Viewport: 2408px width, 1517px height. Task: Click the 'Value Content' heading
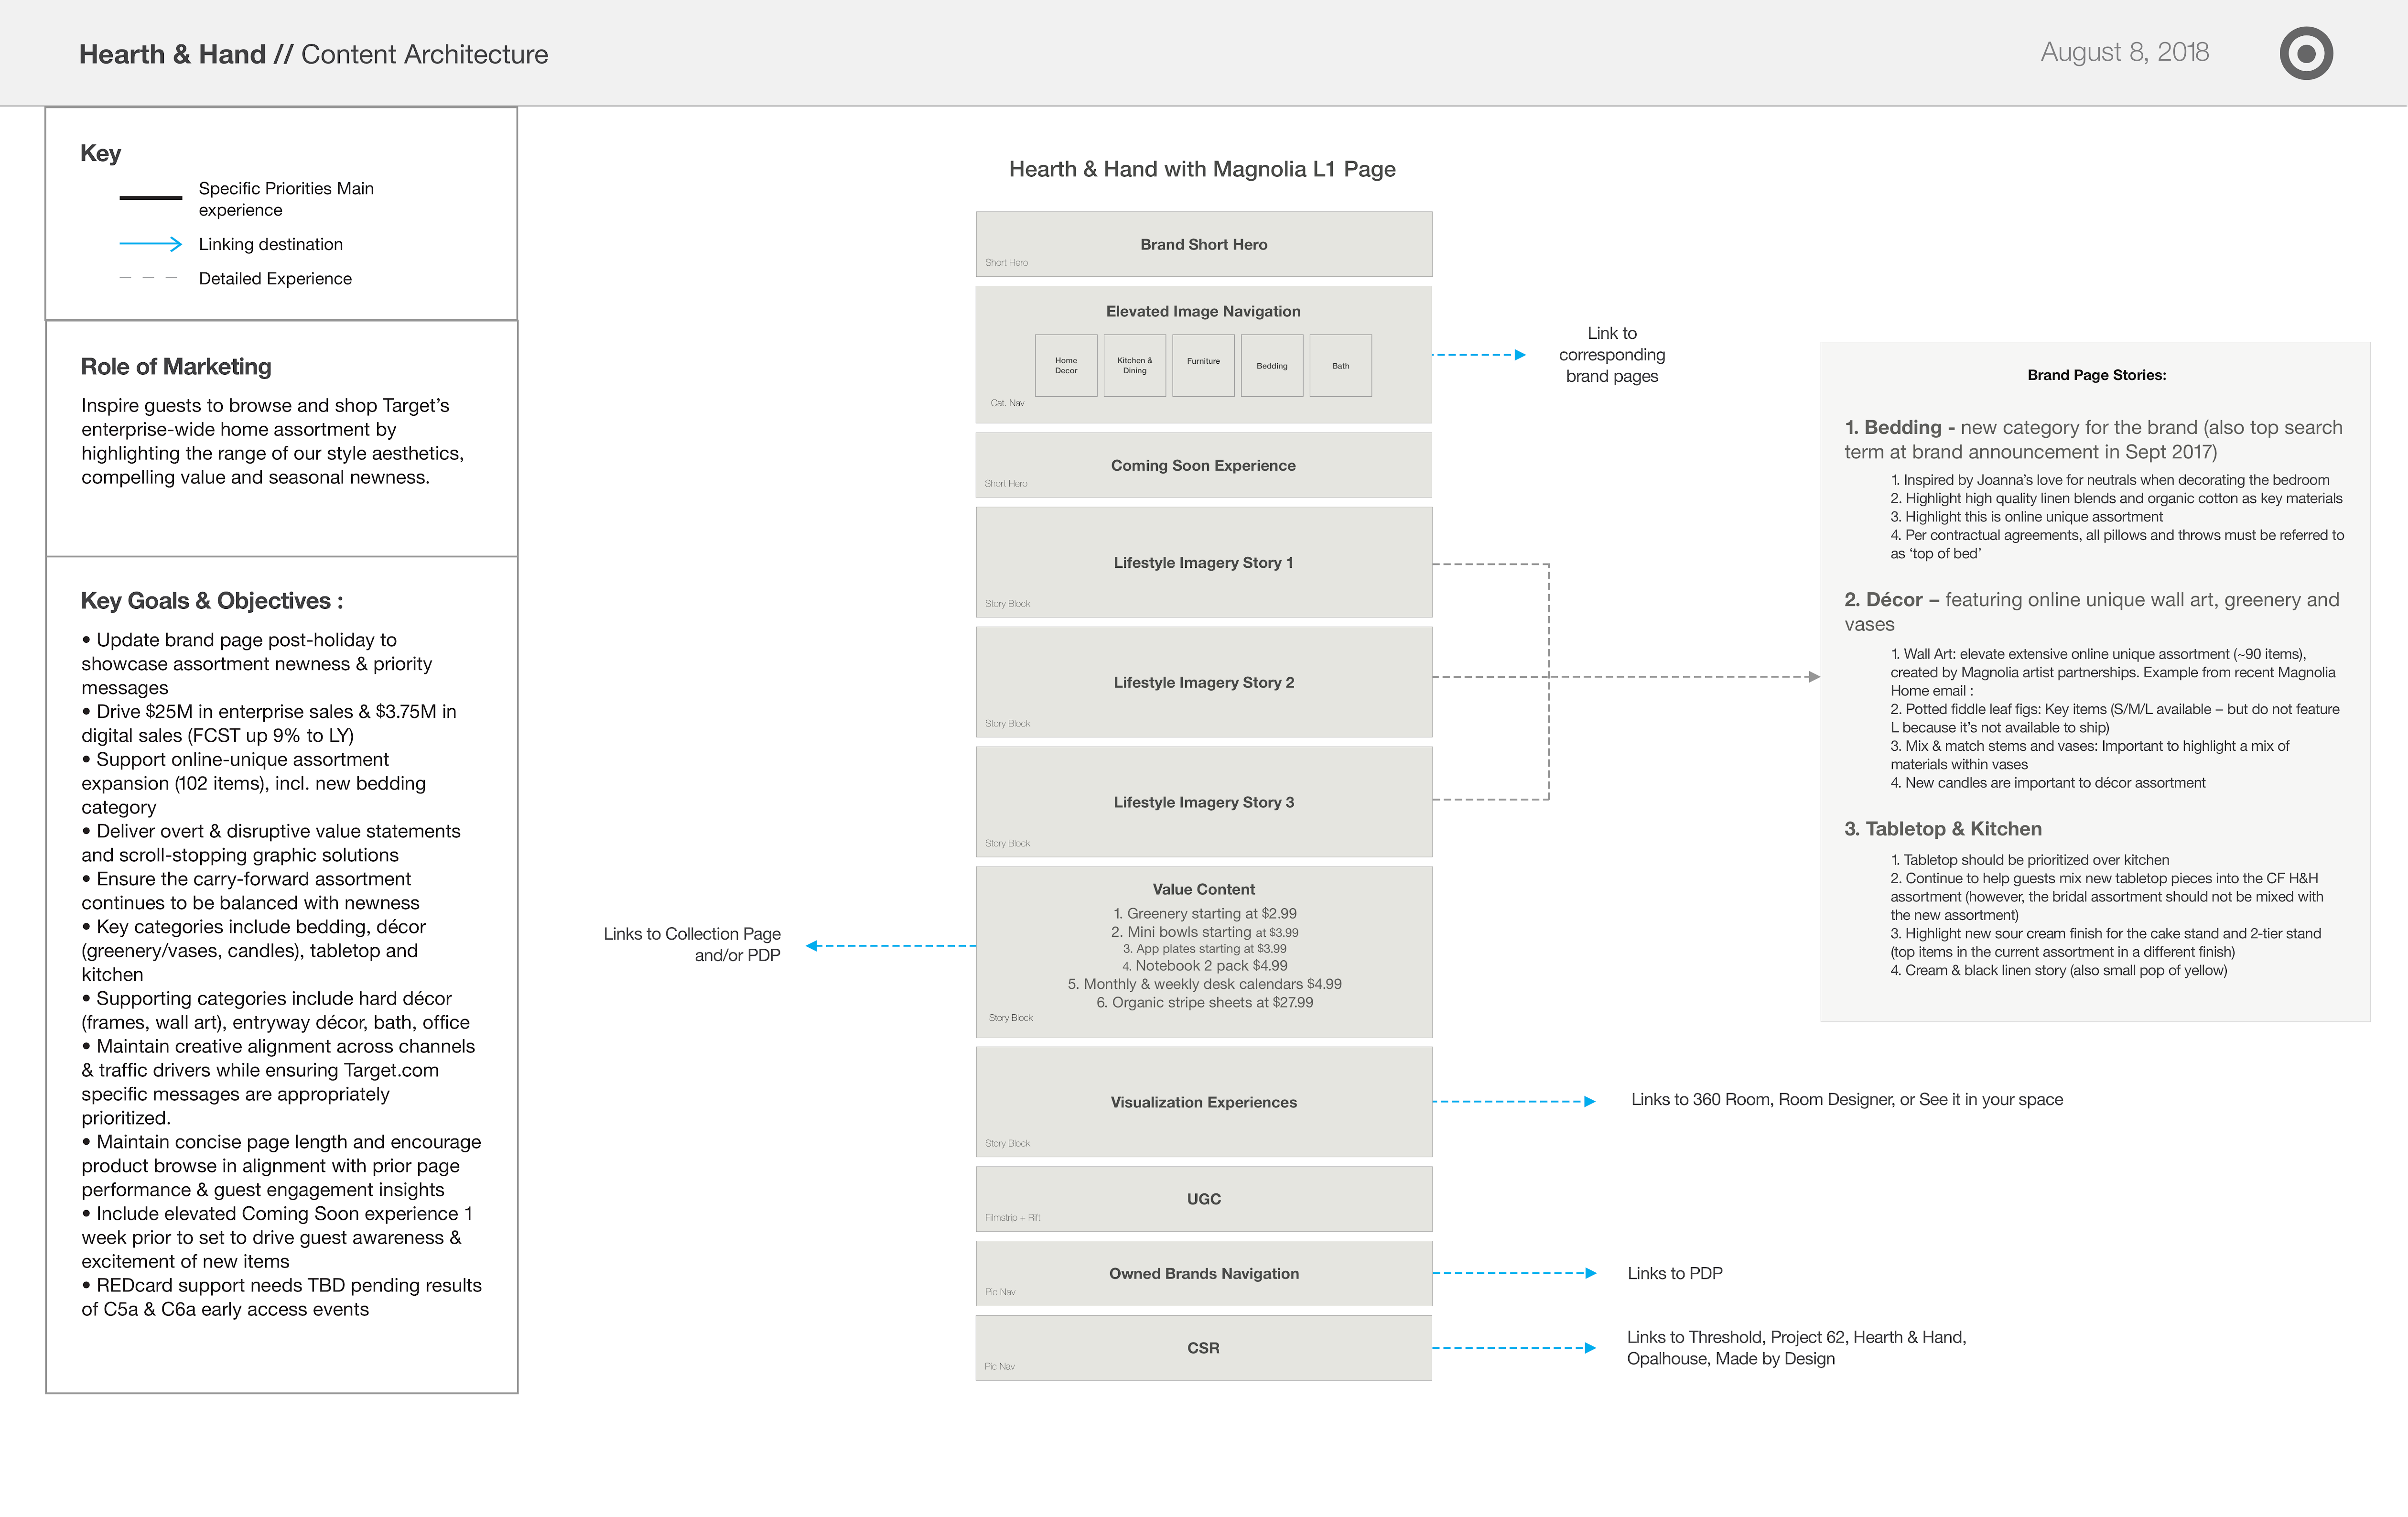(1204, 889)
